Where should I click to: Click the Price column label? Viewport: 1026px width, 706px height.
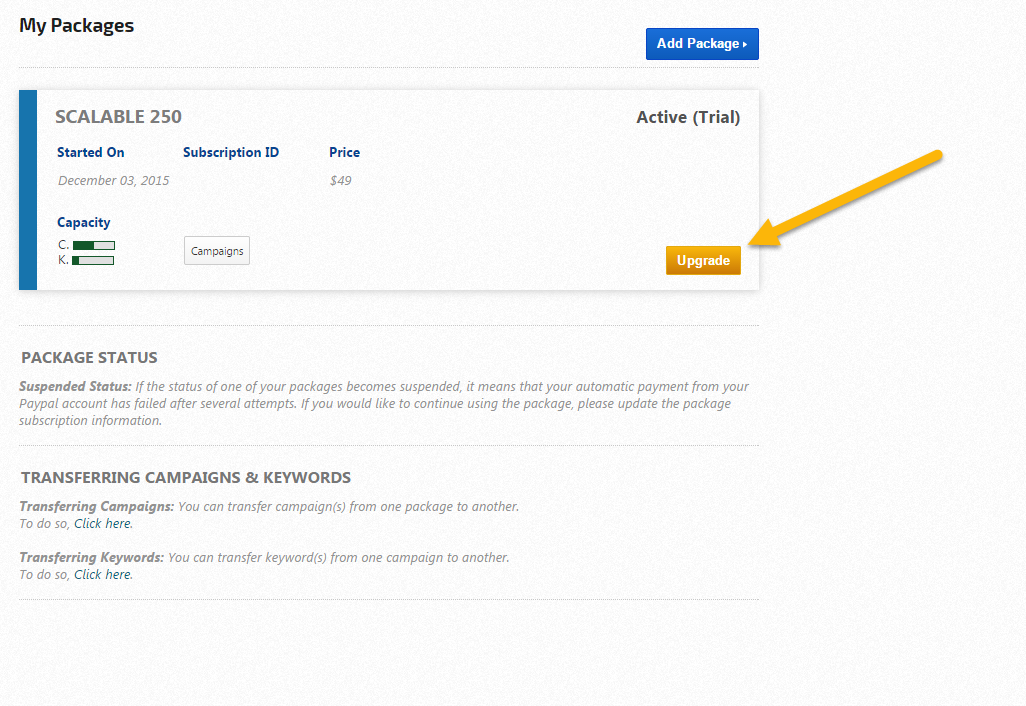(x=344, y=153)
